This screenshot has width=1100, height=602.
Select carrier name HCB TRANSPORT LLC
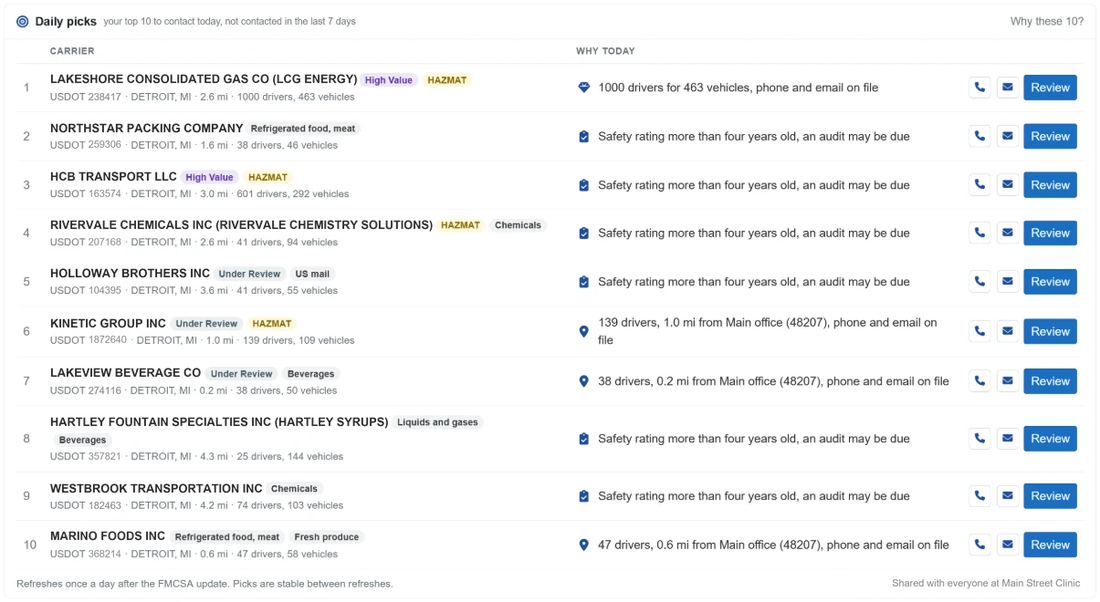[114, 177]
